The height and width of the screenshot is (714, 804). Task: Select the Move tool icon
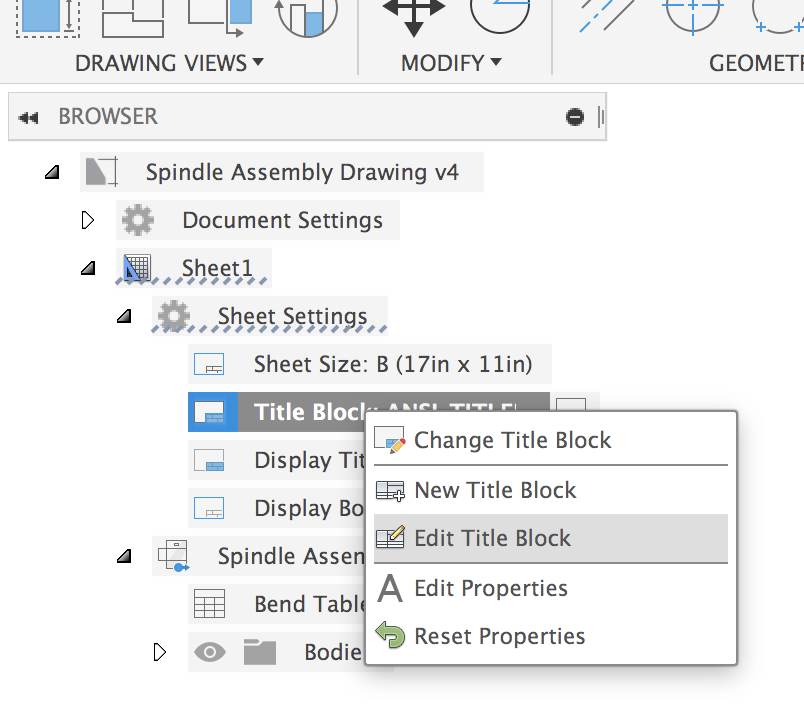tap(414, 18)
